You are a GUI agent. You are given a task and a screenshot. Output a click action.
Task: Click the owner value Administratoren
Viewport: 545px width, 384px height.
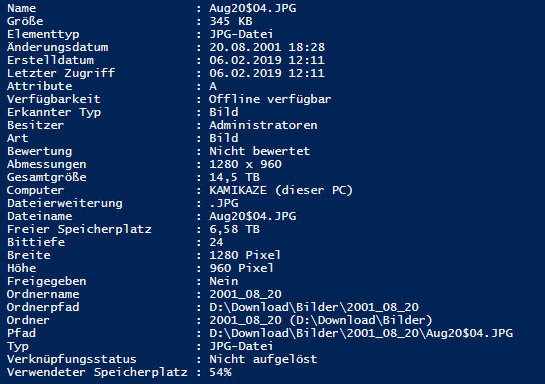coord(263,125)
